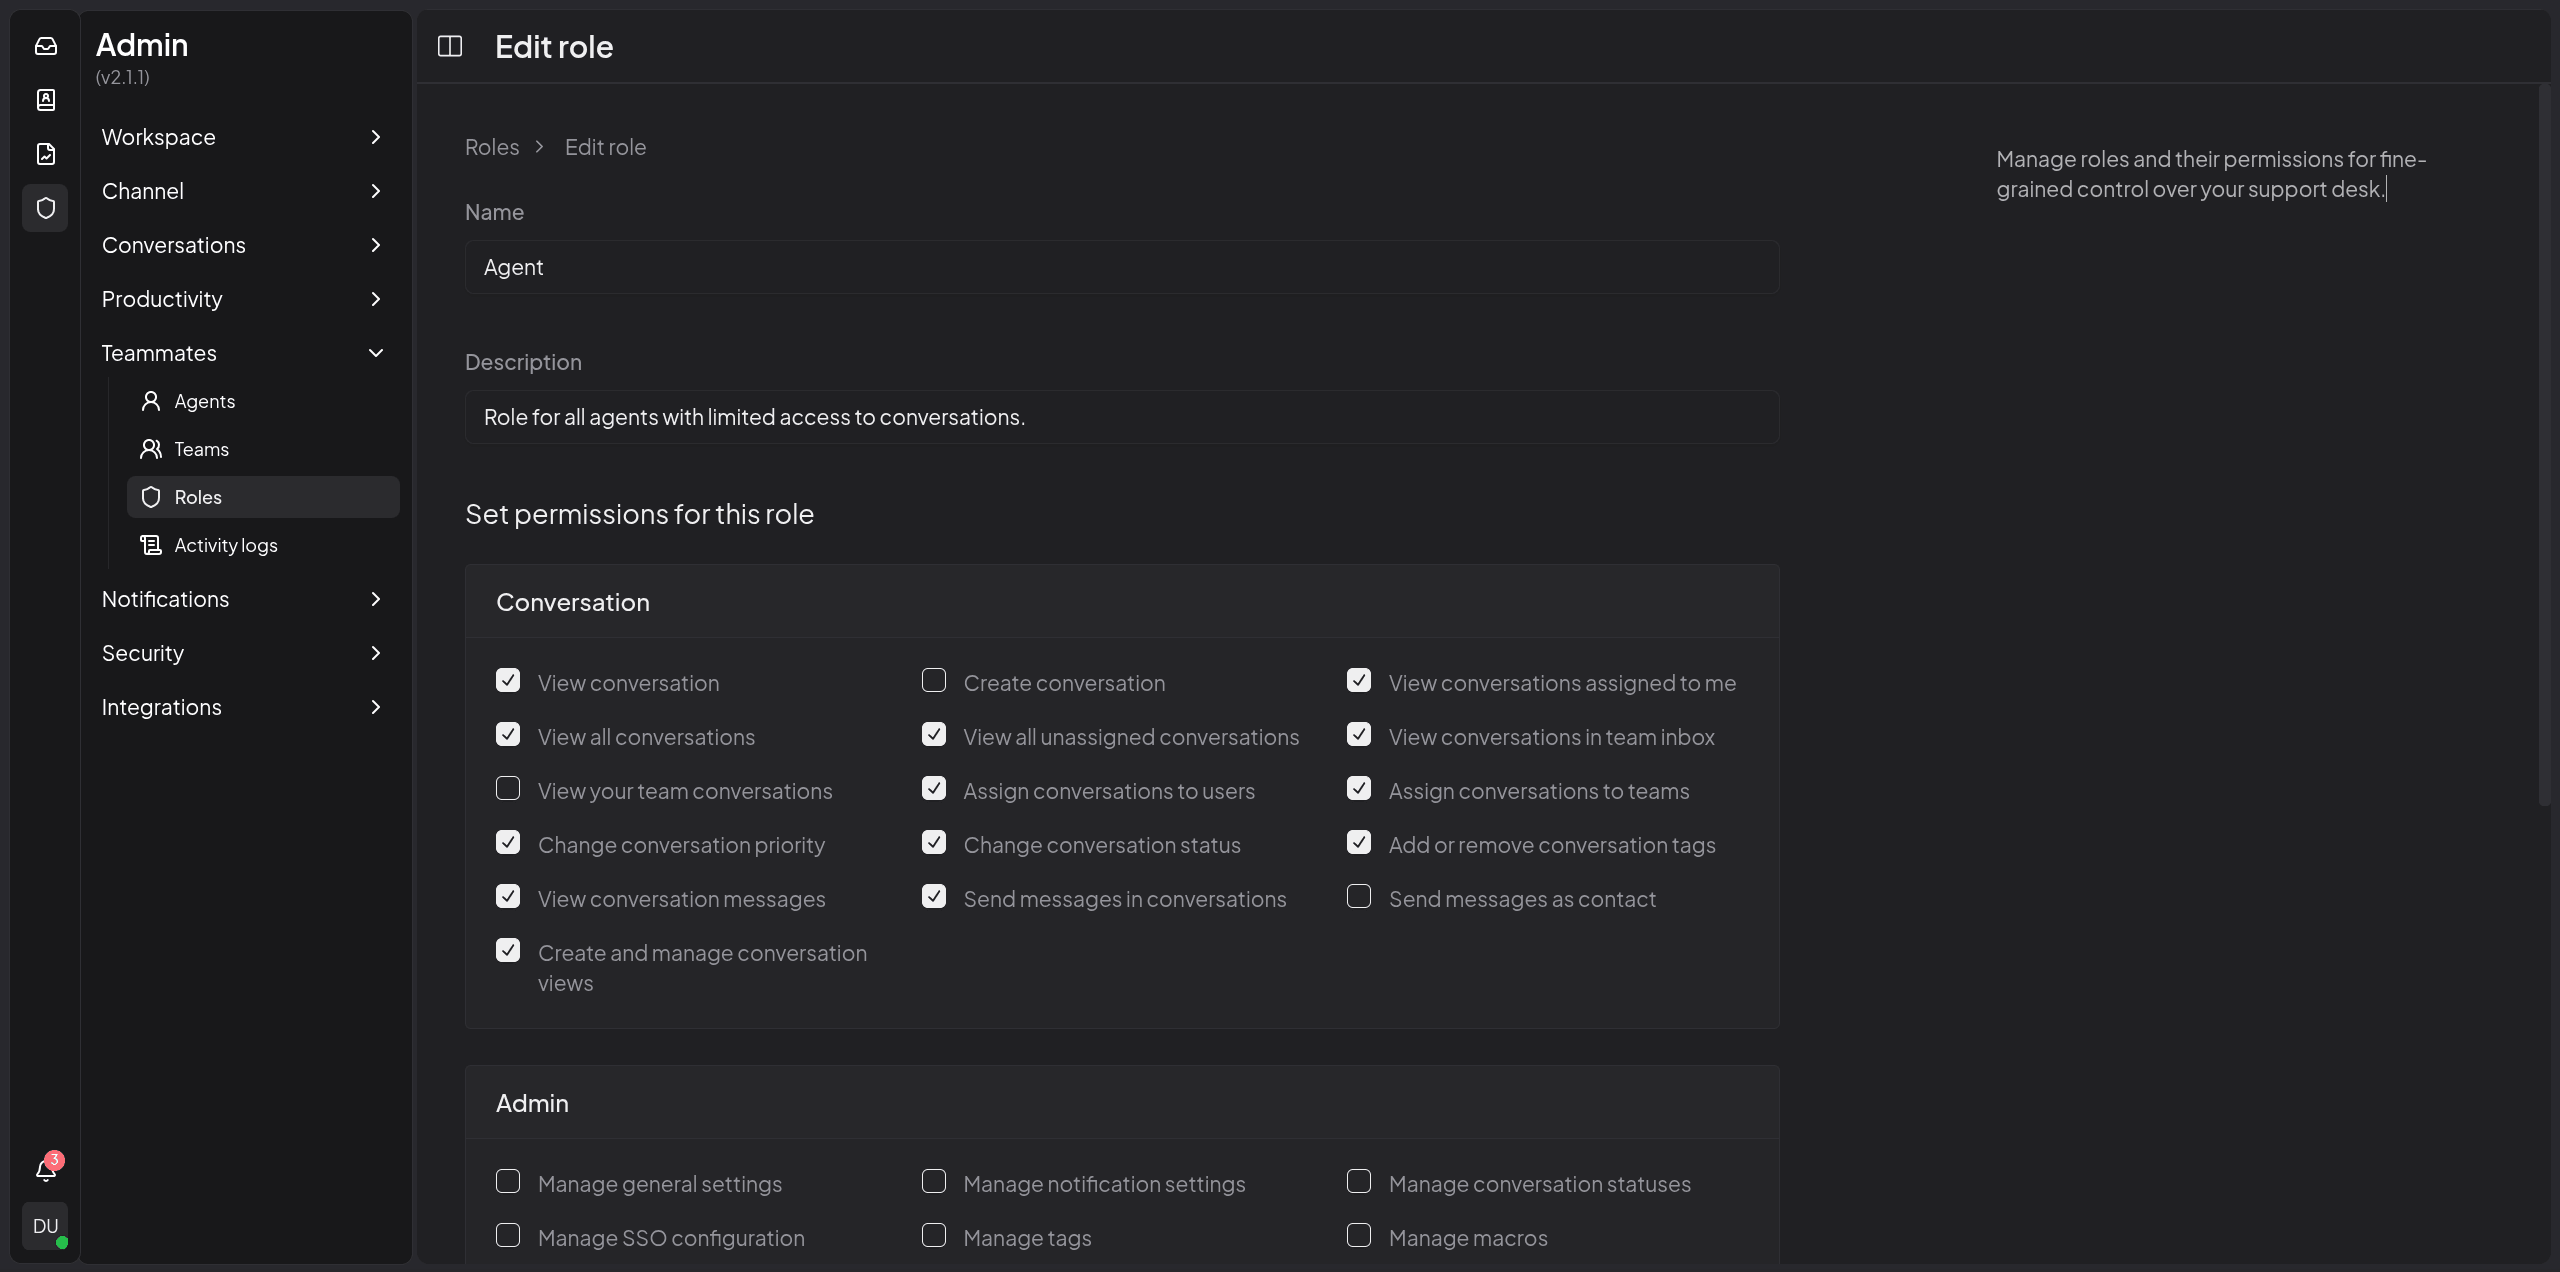Enable the Create conversation checkbox
This screenshot has height=1272, width=2560.
coord(934,681)
